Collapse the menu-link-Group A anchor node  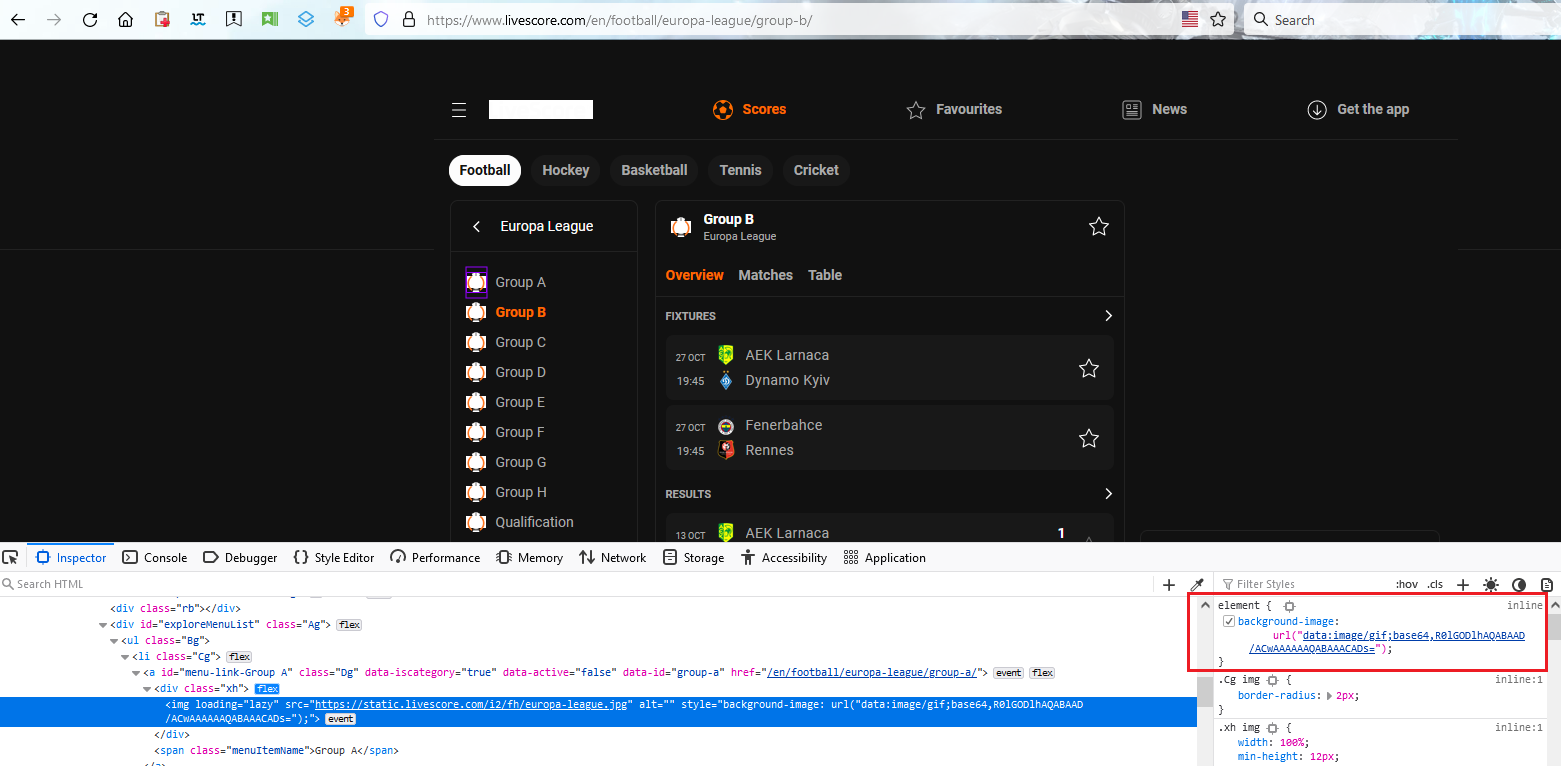pos(136,673)
